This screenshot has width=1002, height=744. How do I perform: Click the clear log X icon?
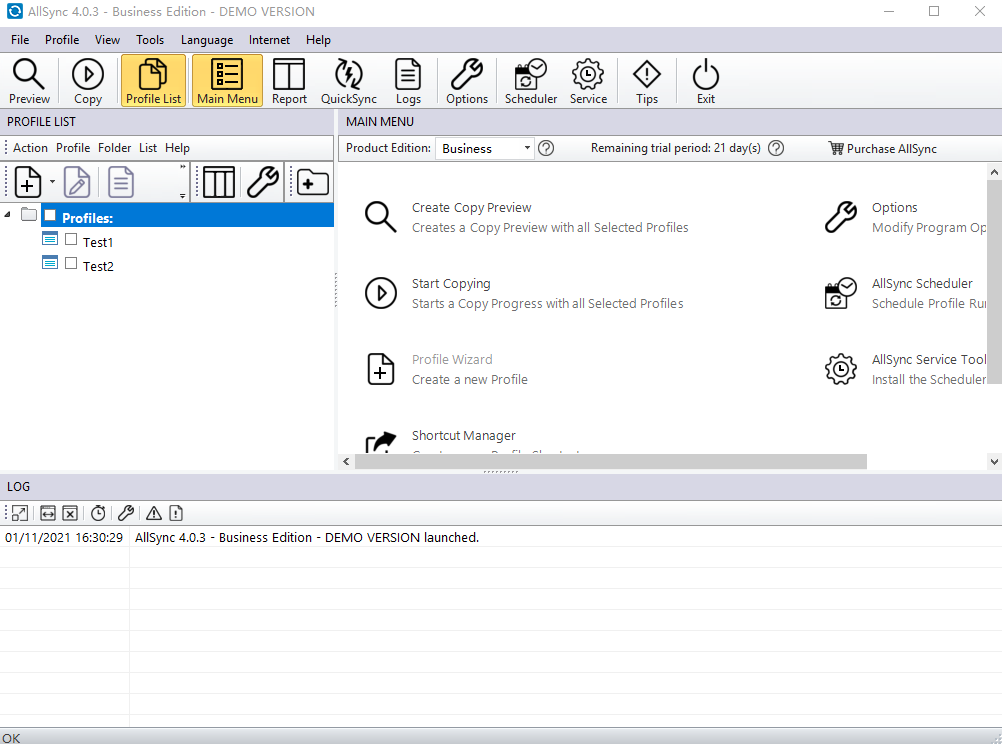(x=70, y=513)
